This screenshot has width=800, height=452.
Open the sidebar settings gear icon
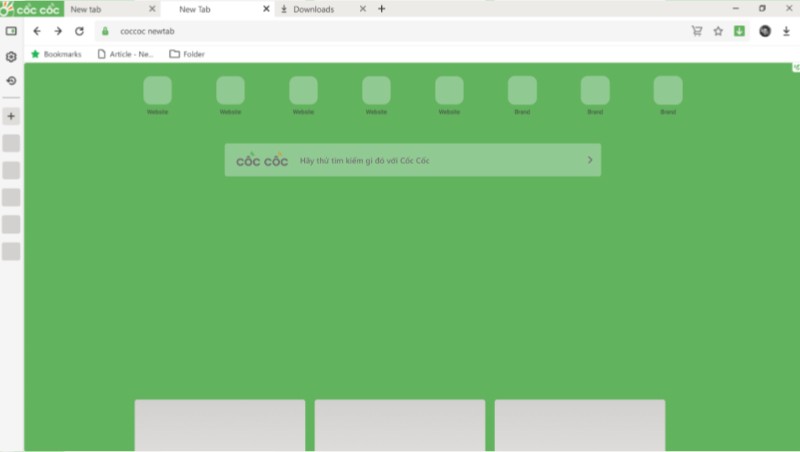point(11,57)
